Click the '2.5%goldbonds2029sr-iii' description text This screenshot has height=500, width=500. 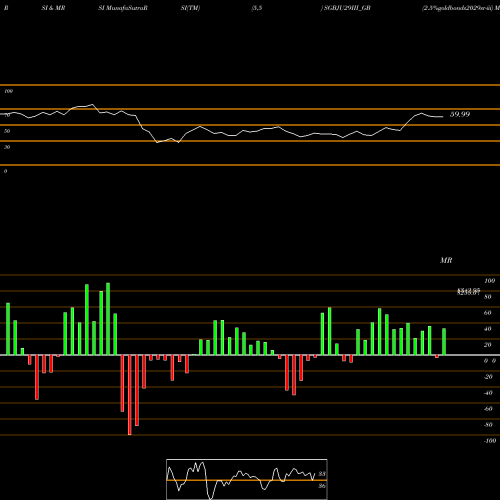click(458, 8)
